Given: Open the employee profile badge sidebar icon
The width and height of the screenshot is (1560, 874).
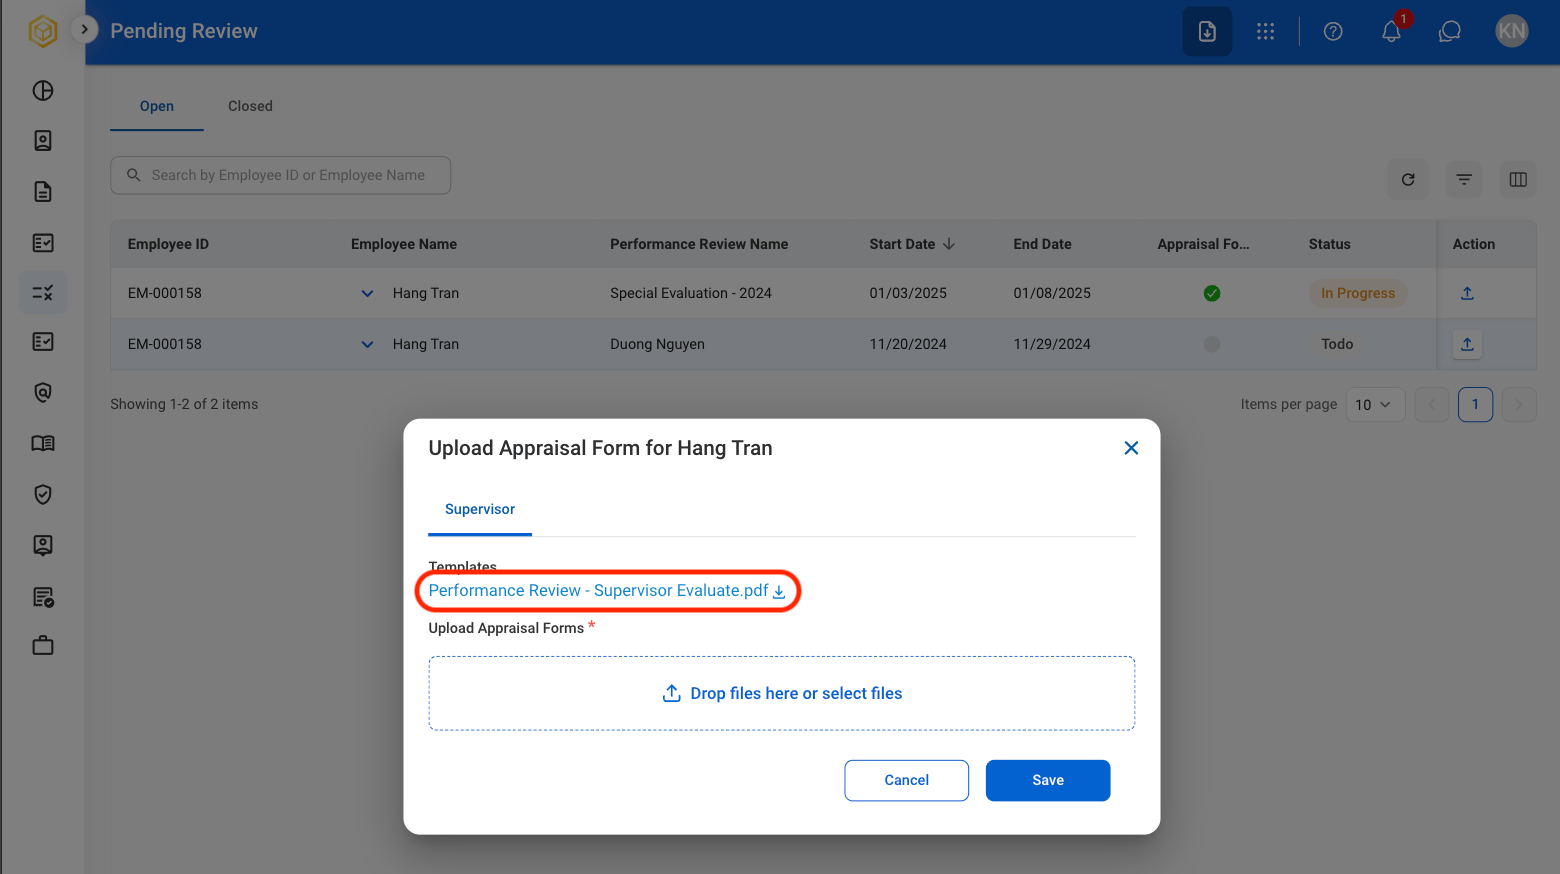Looking at the screenshot, I should 43,141.
